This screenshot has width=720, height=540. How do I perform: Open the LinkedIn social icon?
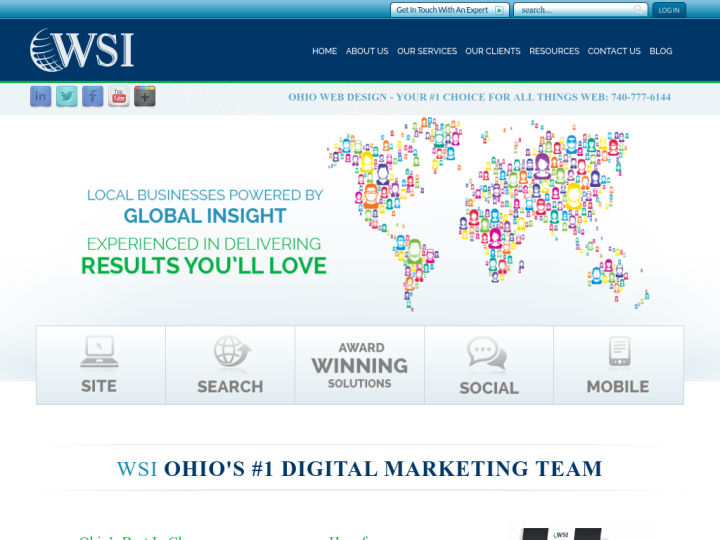coord(41,97)
